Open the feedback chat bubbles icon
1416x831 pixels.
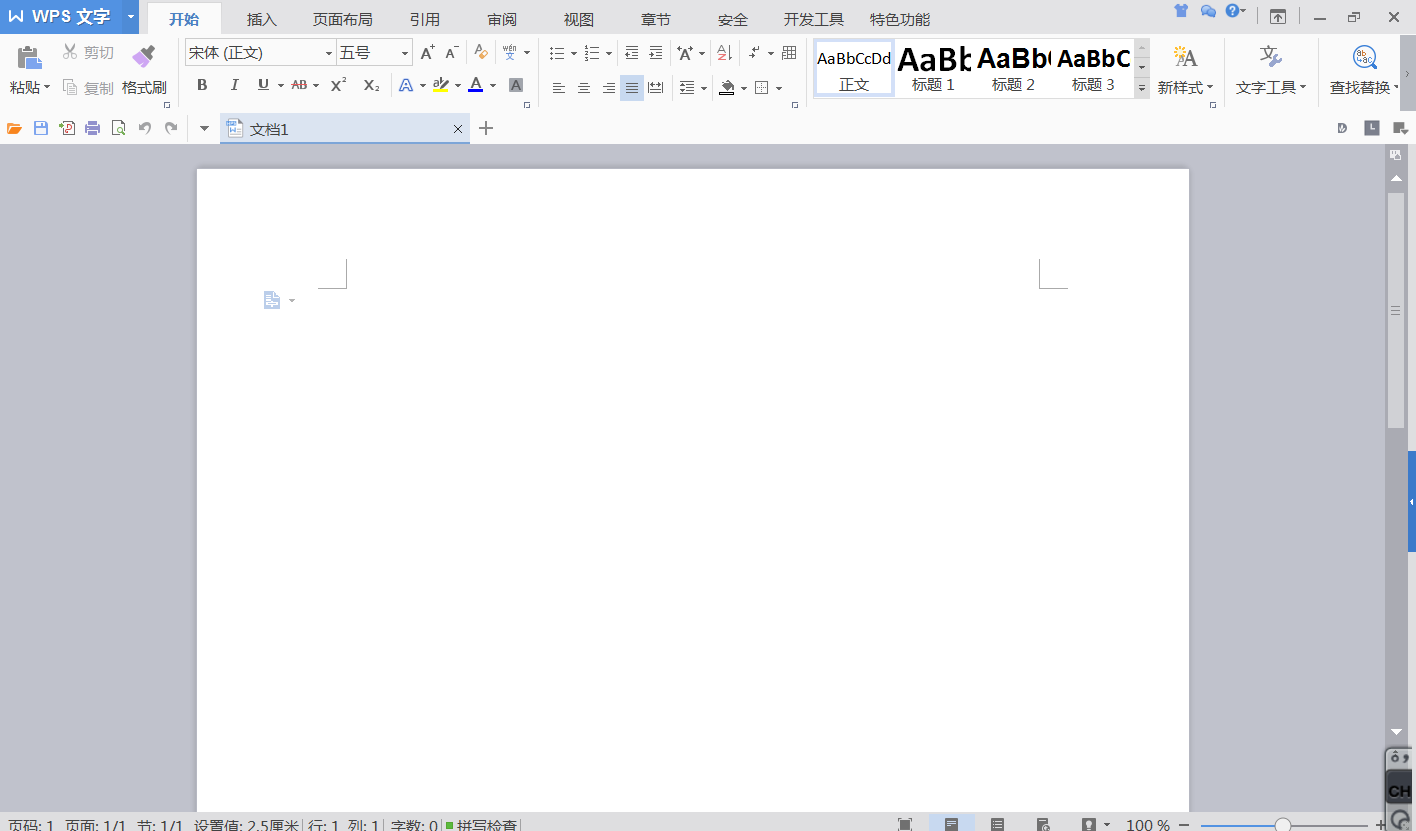coord(1208,12)
